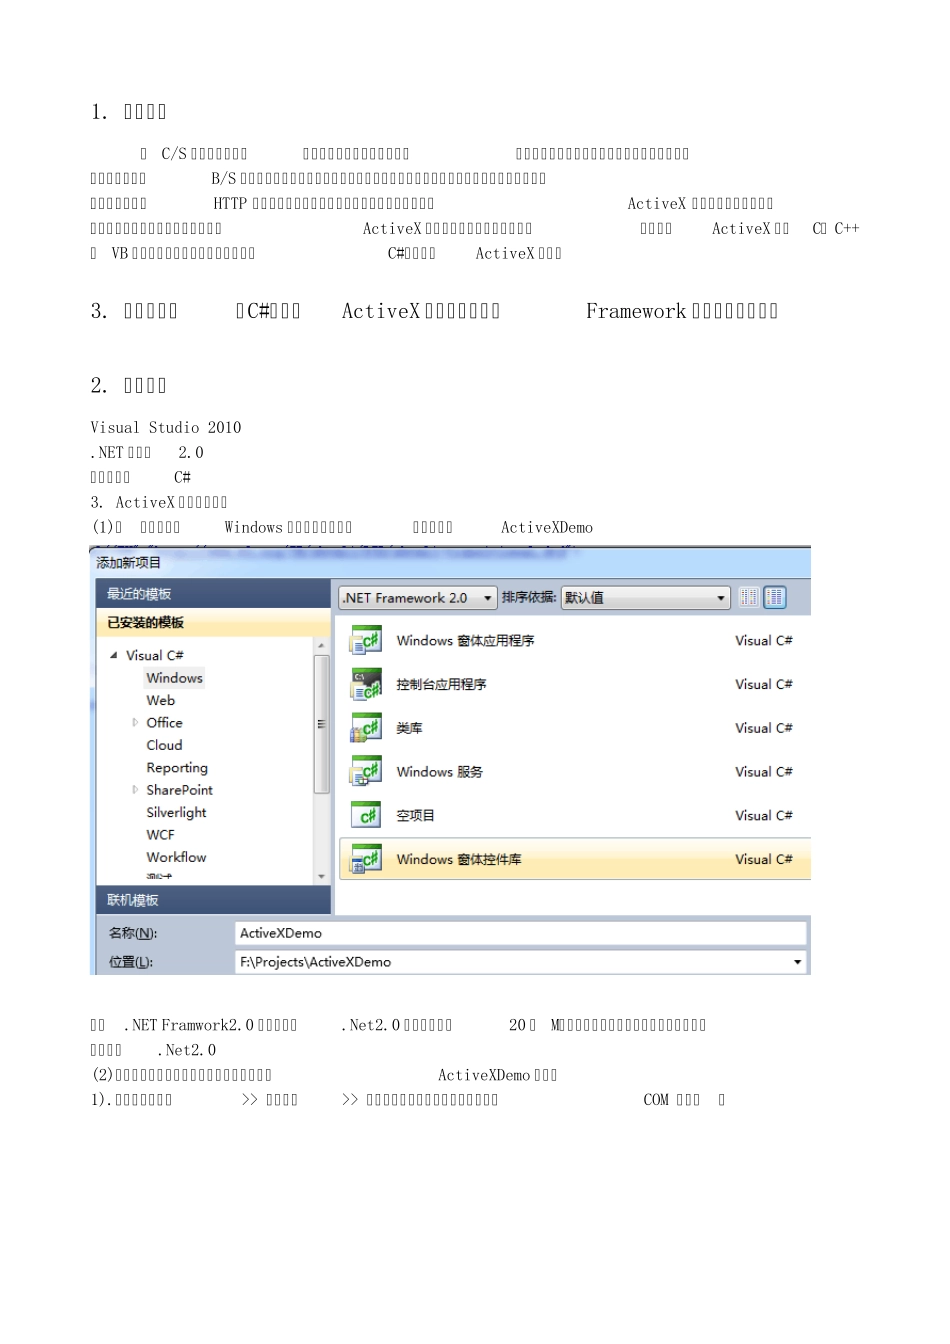Click the template tree scrollbar up arrow

pos(321,647)
